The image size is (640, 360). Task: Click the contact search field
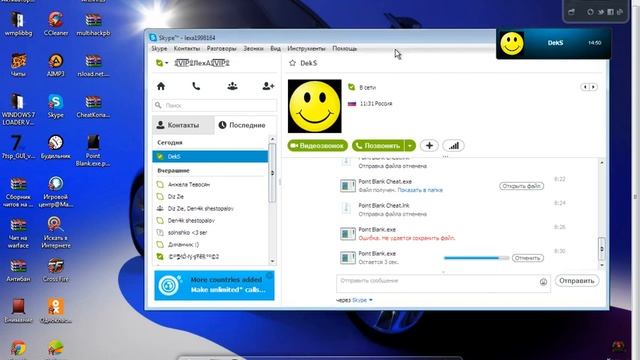tap(215, 105)
